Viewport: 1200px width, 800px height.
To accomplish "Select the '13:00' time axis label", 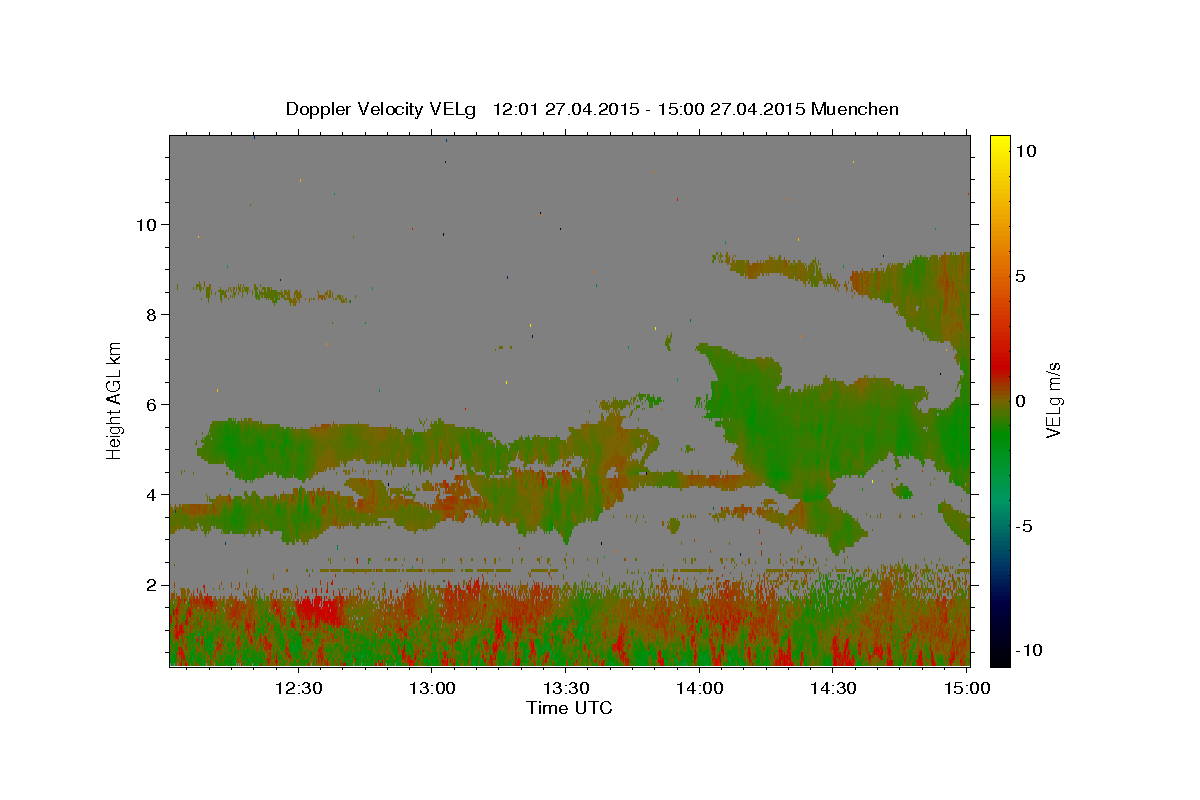I will point(432,689).
